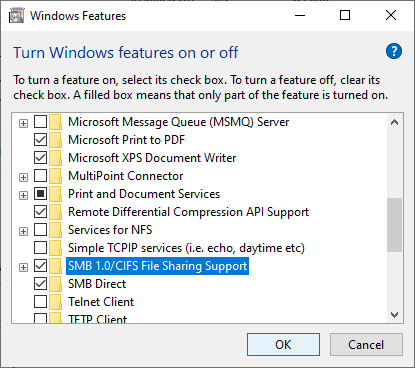Tick Simple TCPIP services checkbox
Image resolution: width=415 pixels, height=368 pixels.
tap(40, 248)
